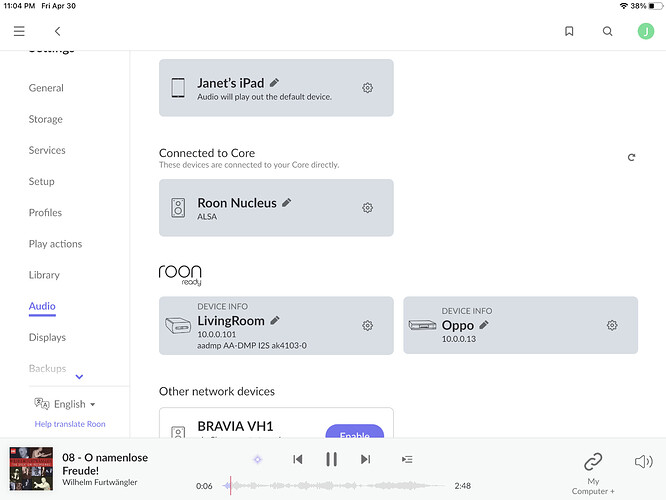666x500 pixels.
Task: Rename Janet's iPad with pencil icon
Action: pos(274,83)
